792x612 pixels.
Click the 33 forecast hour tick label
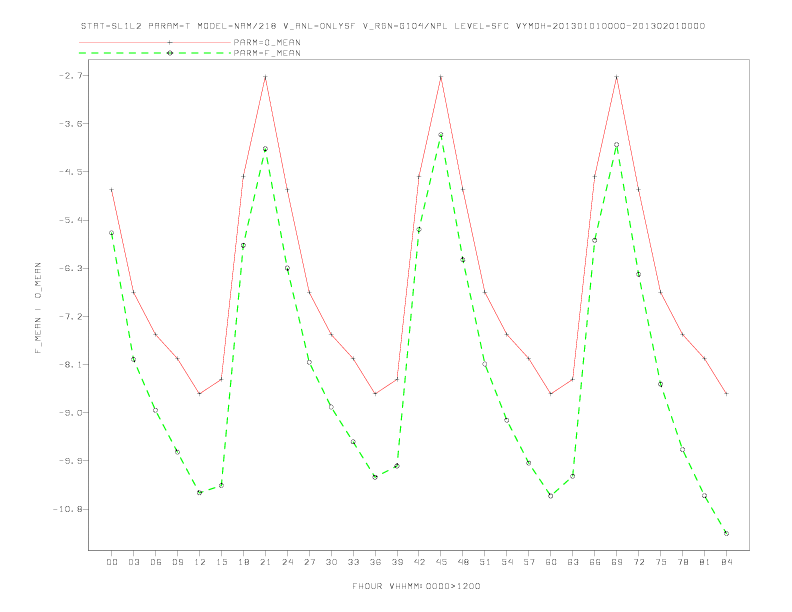[353, 562]
